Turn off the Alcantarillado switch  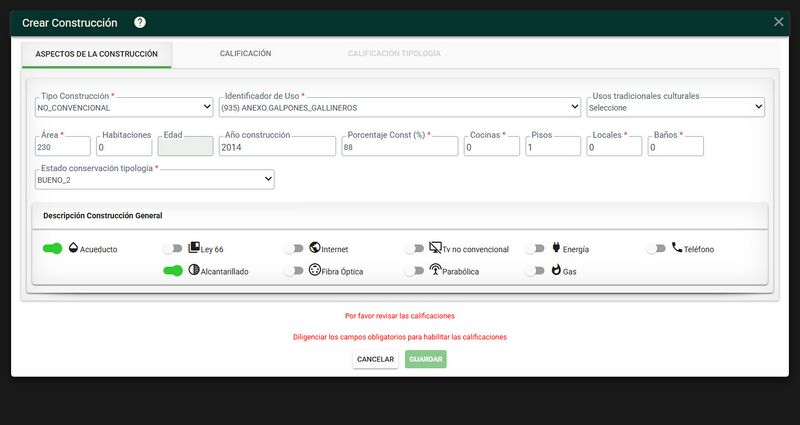click(173, 271)
